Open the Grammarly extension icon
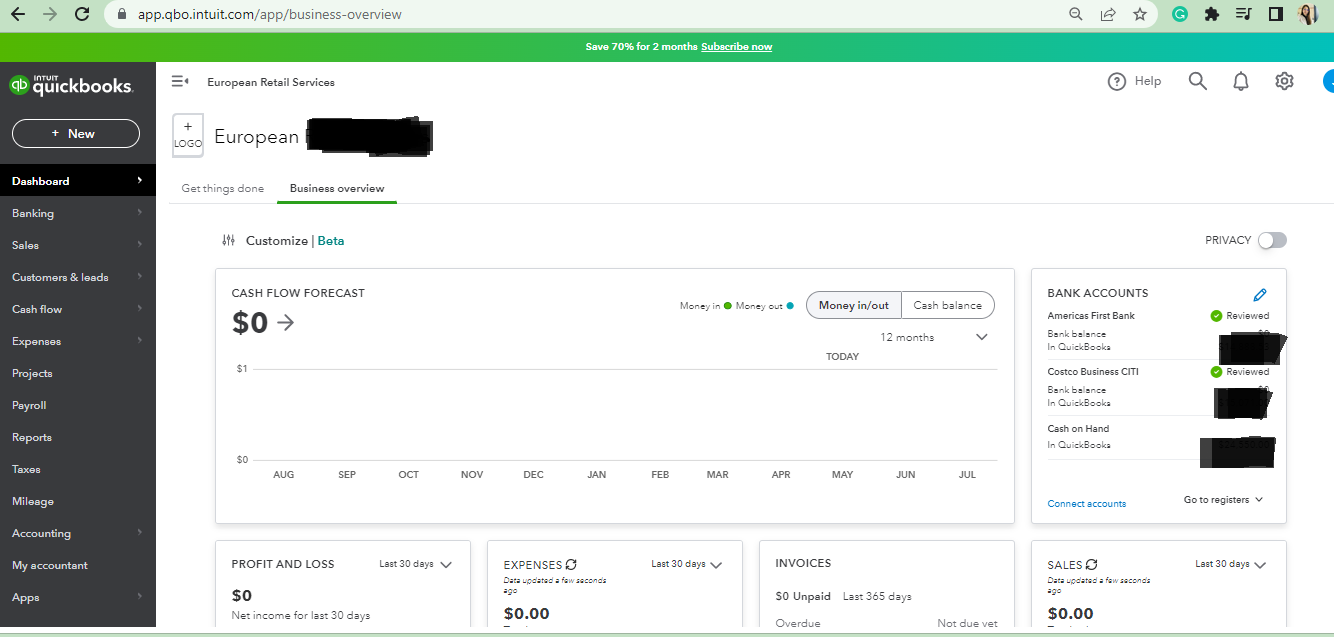This screenshot has height=637, width=1334. (x=1180, y=14)
